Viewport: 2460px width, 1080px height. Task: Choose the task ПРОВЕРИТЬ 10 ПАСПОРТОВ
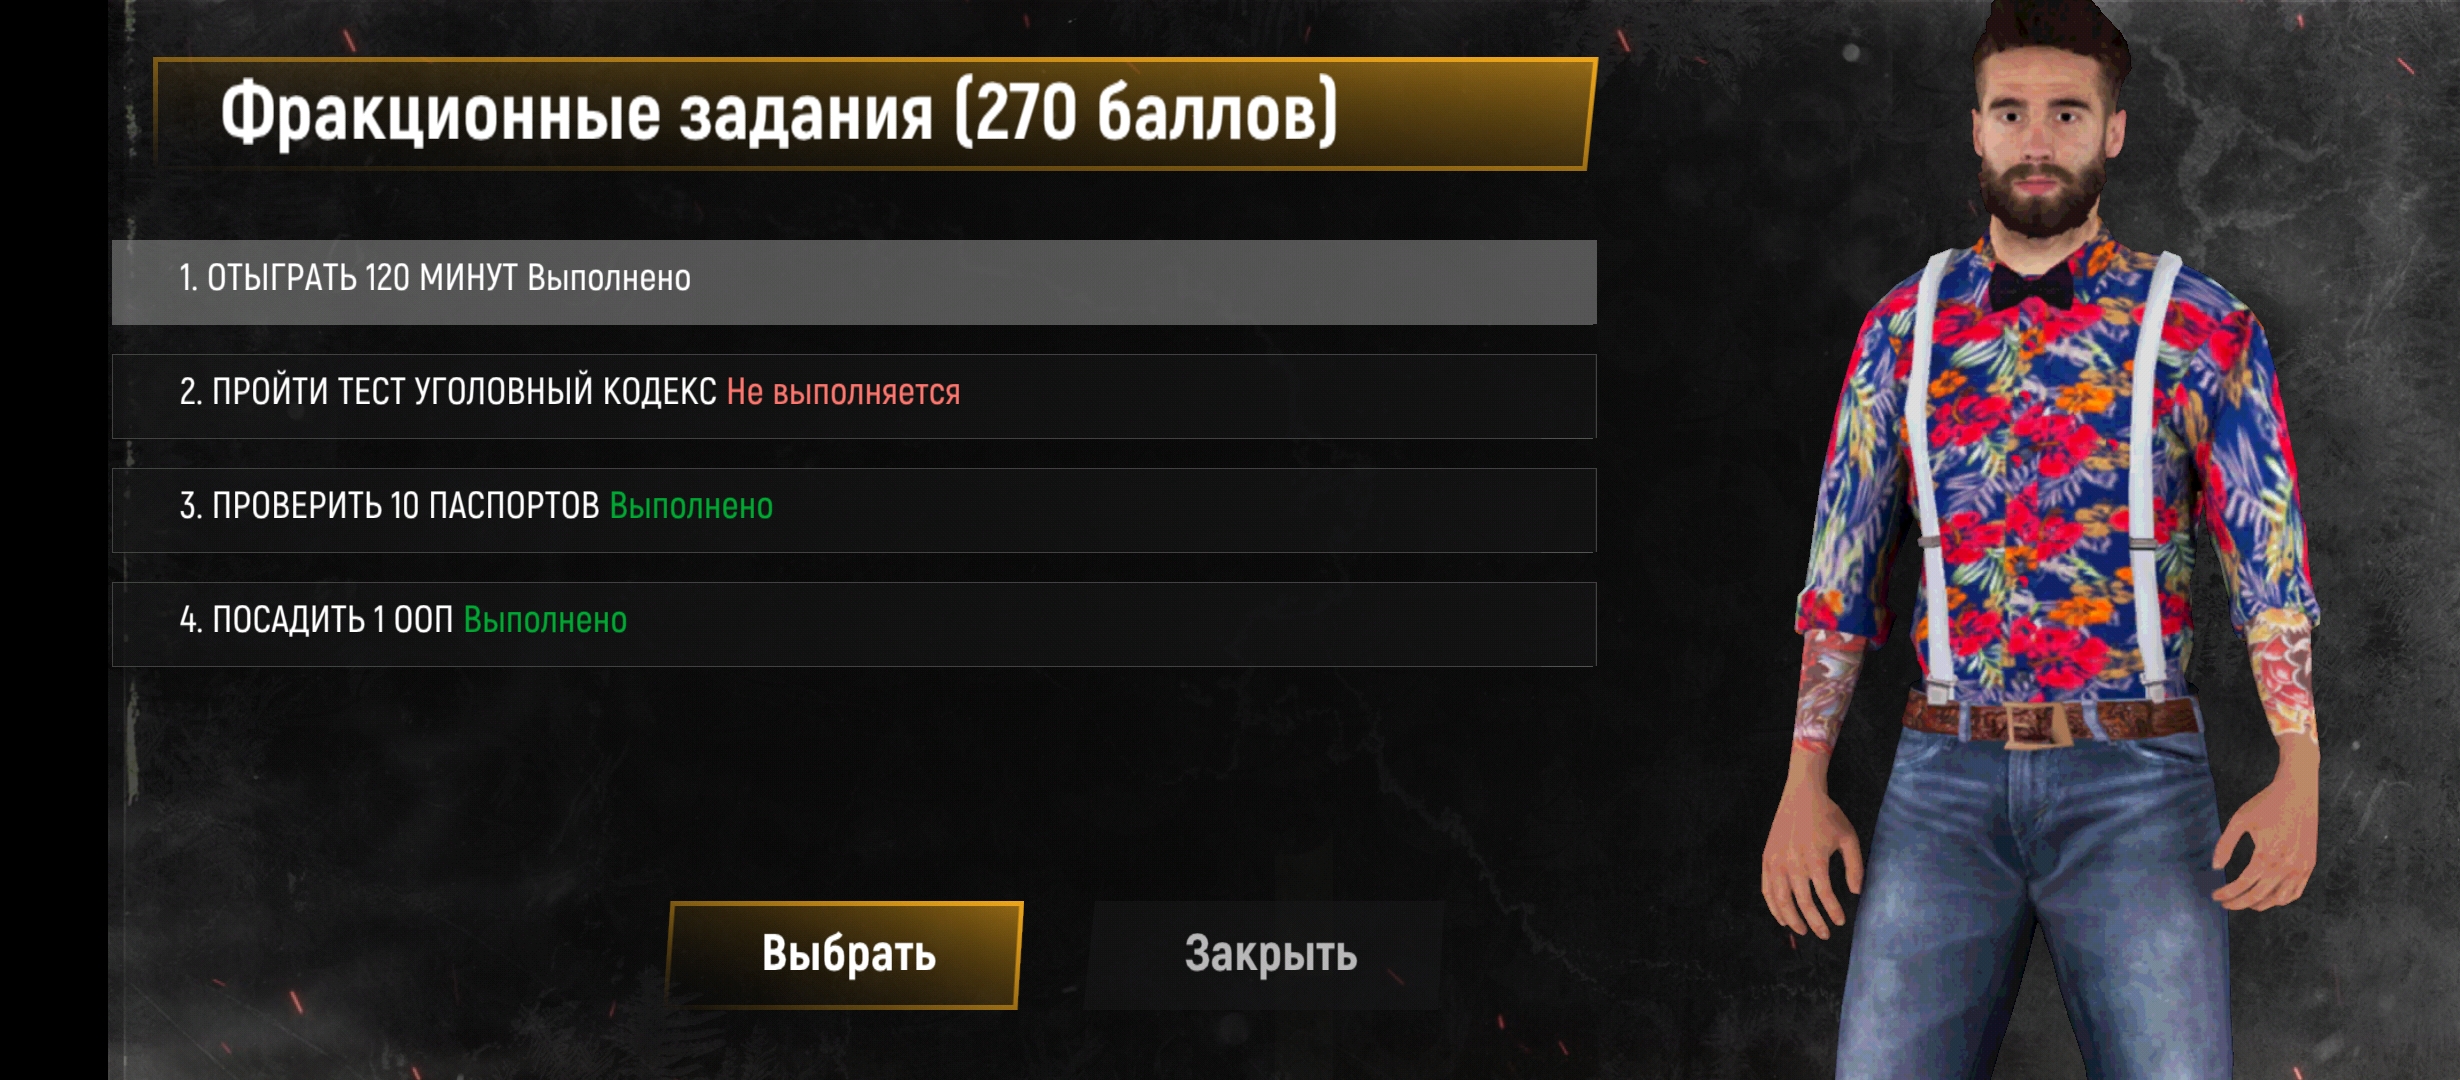coord(854,510)
